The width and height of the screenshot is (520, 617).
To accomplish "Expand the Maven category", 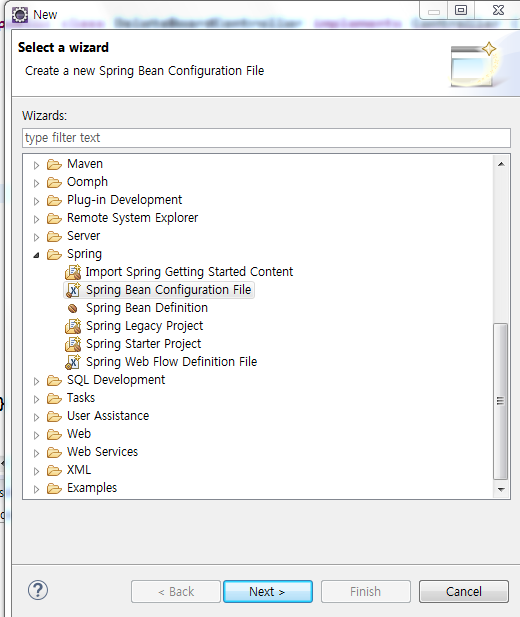I will tap(36, 165).
